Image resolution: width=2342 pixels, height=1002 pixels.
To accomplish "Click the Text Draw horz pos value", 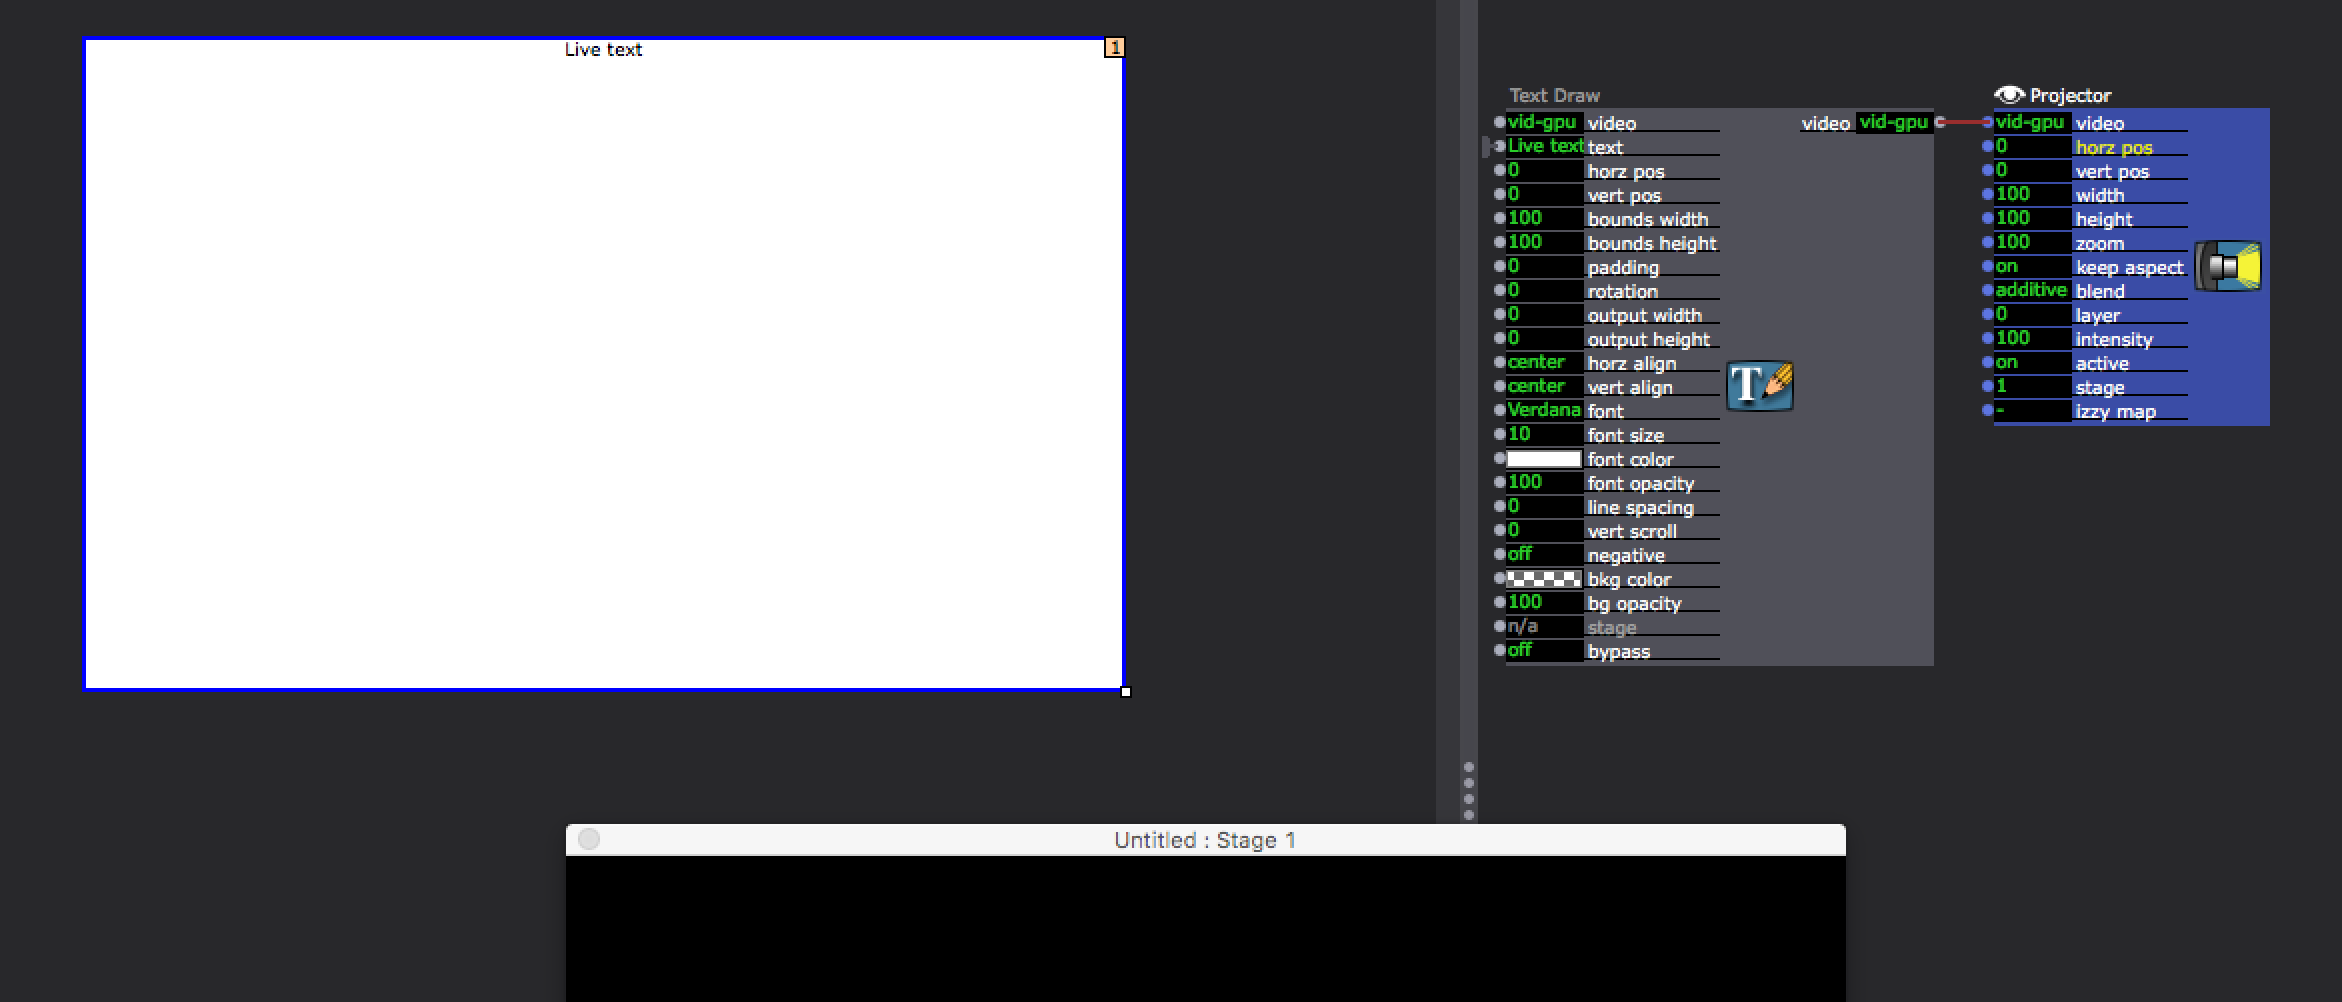I will pos(1545,170).
